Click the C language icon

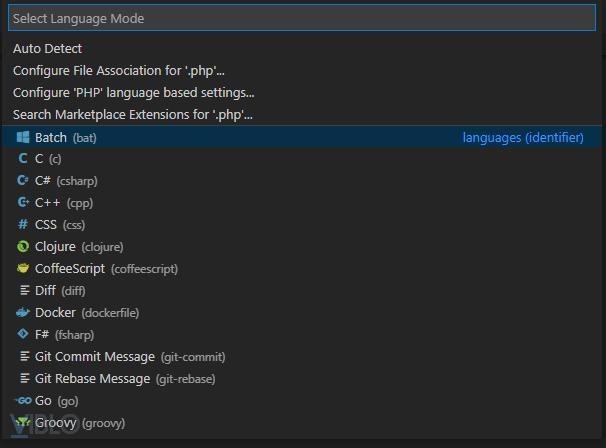23,159
